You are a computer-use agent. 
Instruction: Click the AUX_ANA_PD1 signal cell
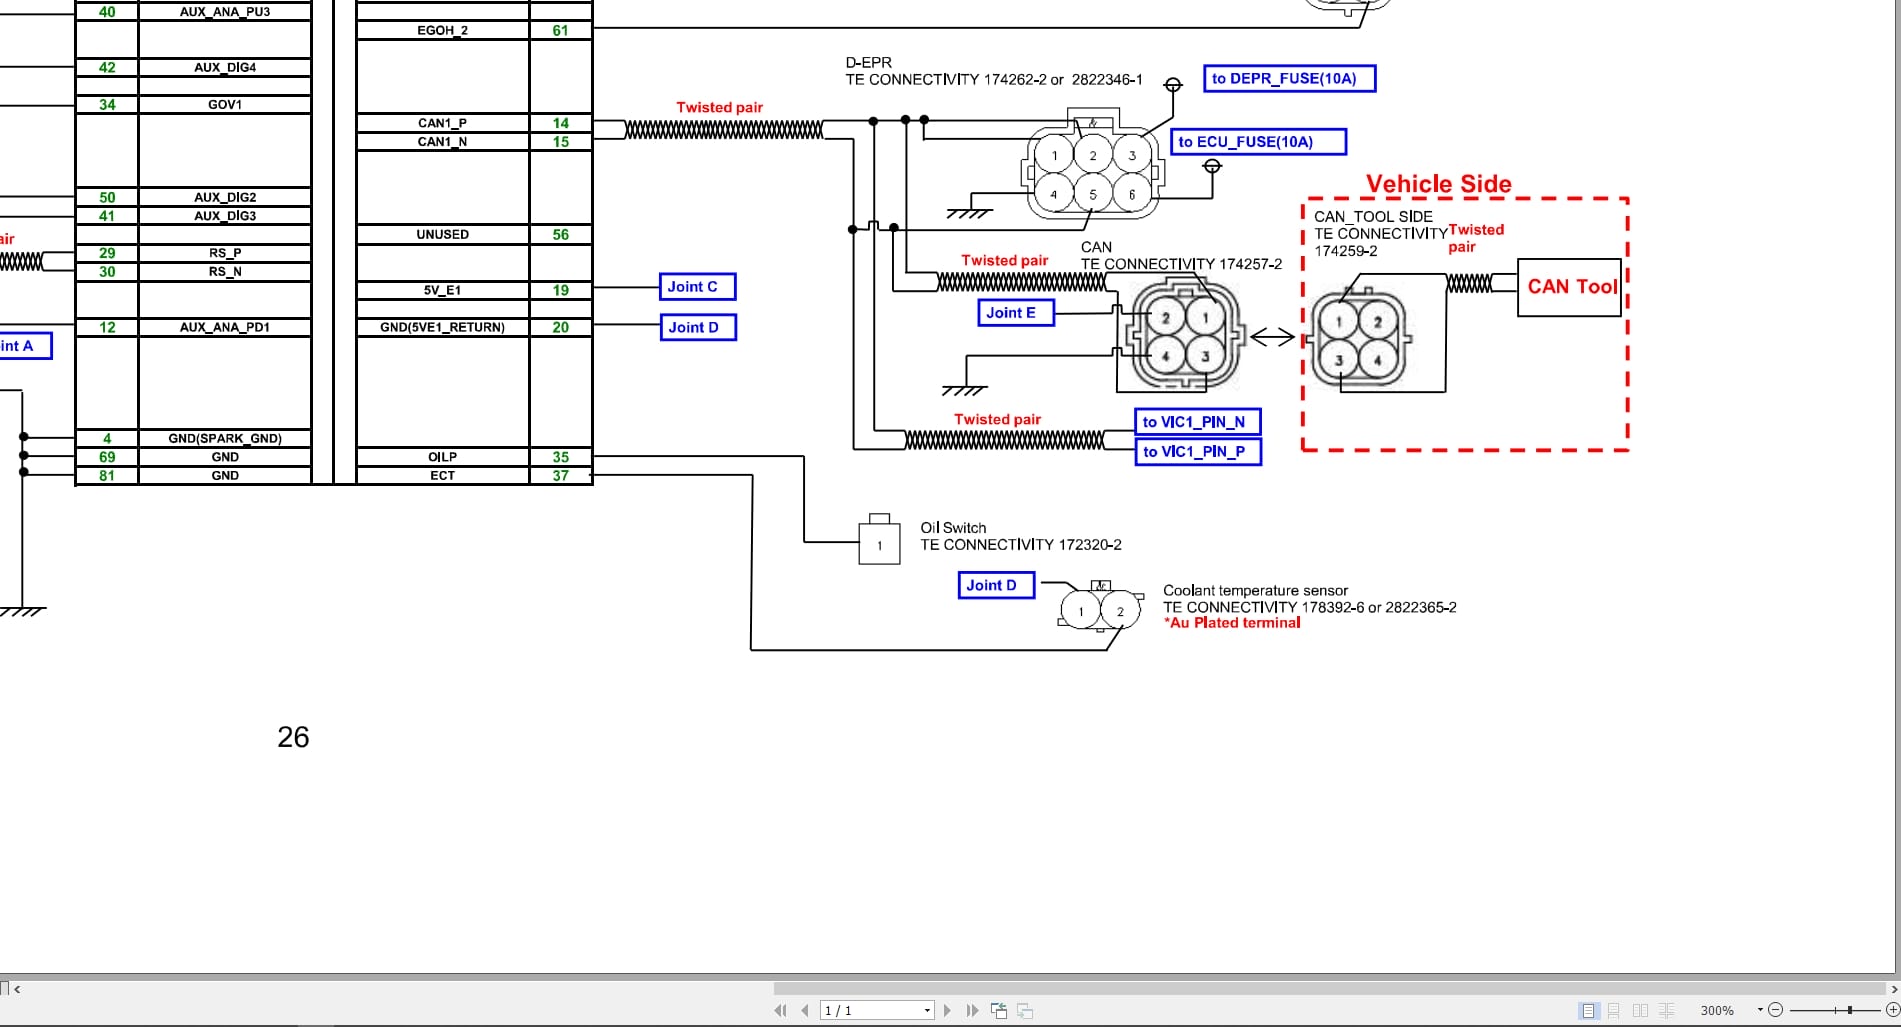[225, 328]
